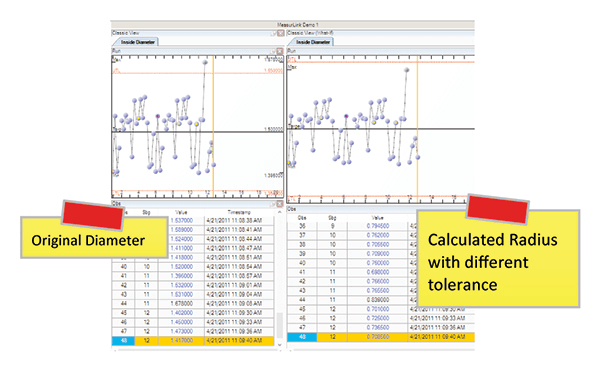
Task: Select value 1.417000 in highlighted left row
Action: pos(182,340)
